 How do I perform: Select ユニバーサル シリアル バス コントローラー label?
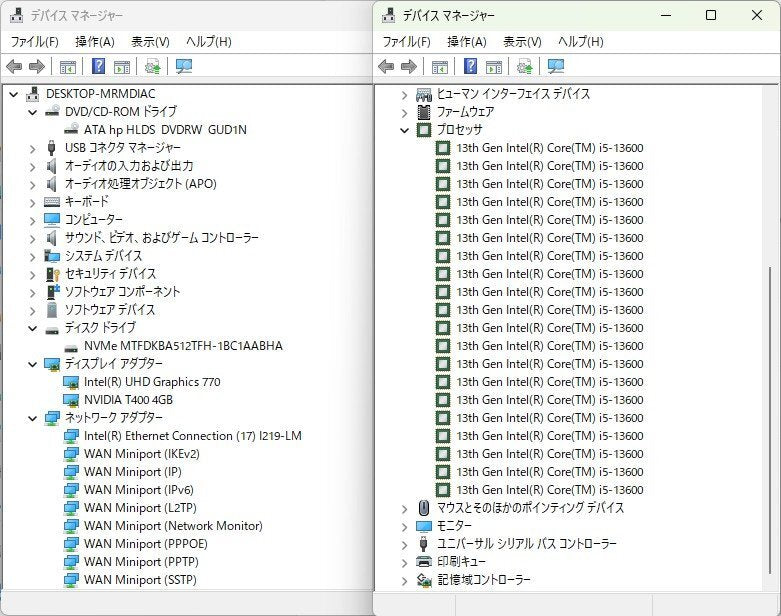pos(526,543)
